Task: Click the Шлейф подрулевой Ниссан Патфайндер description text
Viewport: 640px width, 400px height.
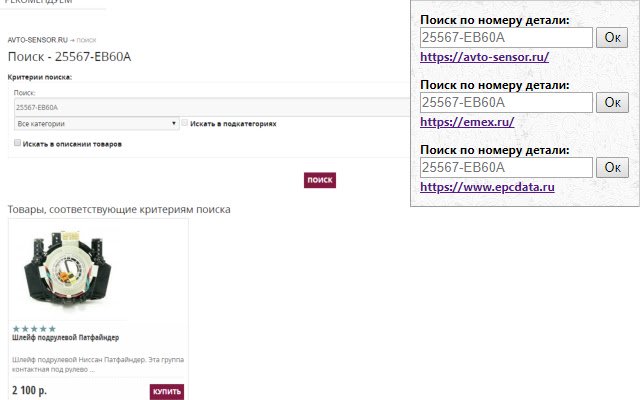Action: (x=98, y=364)
